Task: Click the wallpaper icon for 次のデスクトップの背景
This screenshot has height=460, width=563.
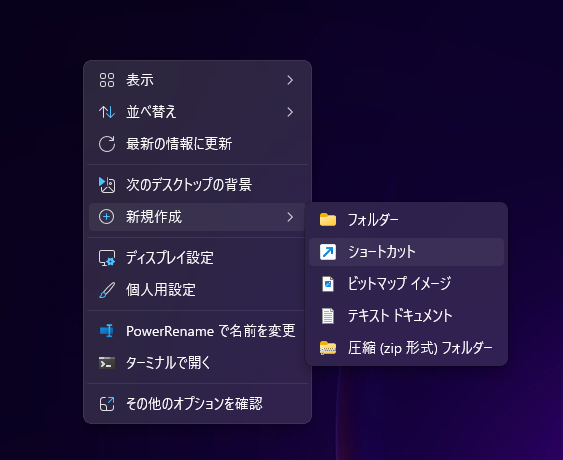Action: click(x=107, y=185)
